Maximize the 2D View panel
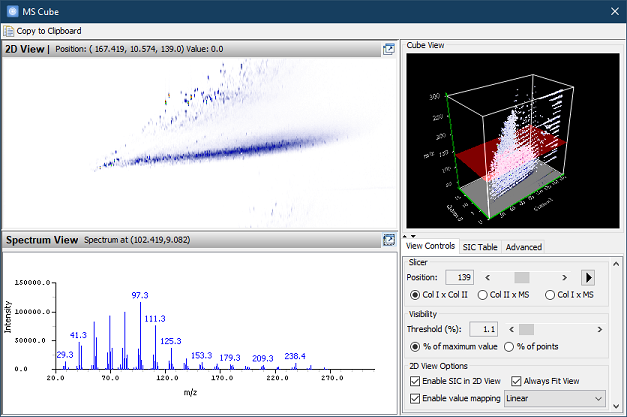627x417 pixels. tap(389, 49)
